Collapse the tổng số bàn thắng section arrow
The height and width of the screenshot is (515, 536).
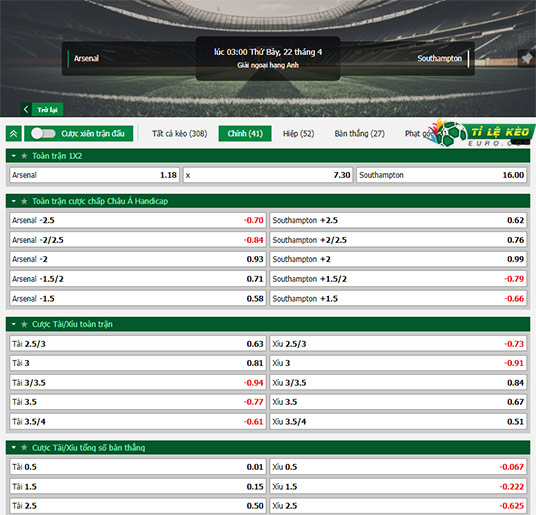[x=14, y=448]
